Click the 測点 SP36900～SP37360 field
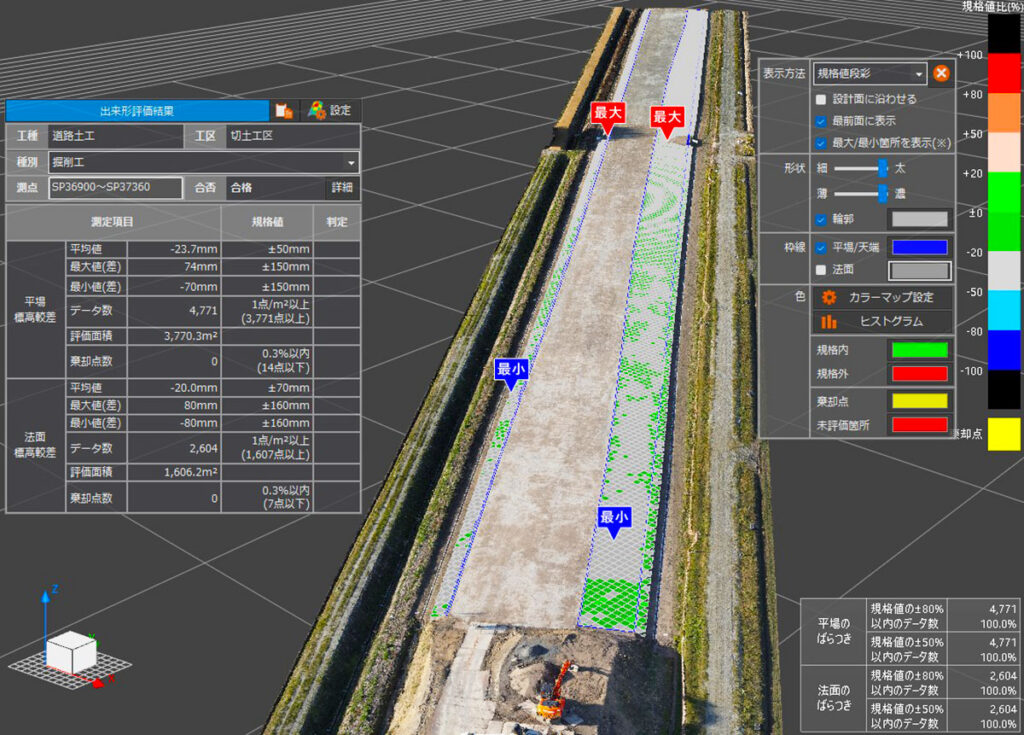The image size is (1024, 735). coord(115,187)
